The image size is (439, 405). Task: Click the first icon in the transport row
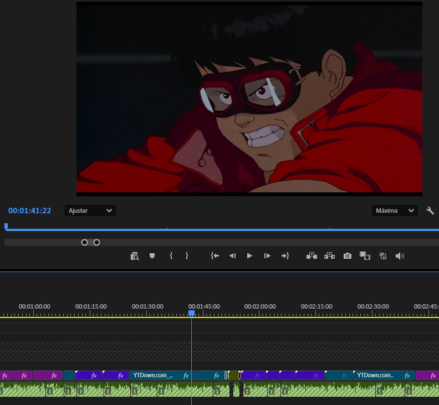click(134, 256)
